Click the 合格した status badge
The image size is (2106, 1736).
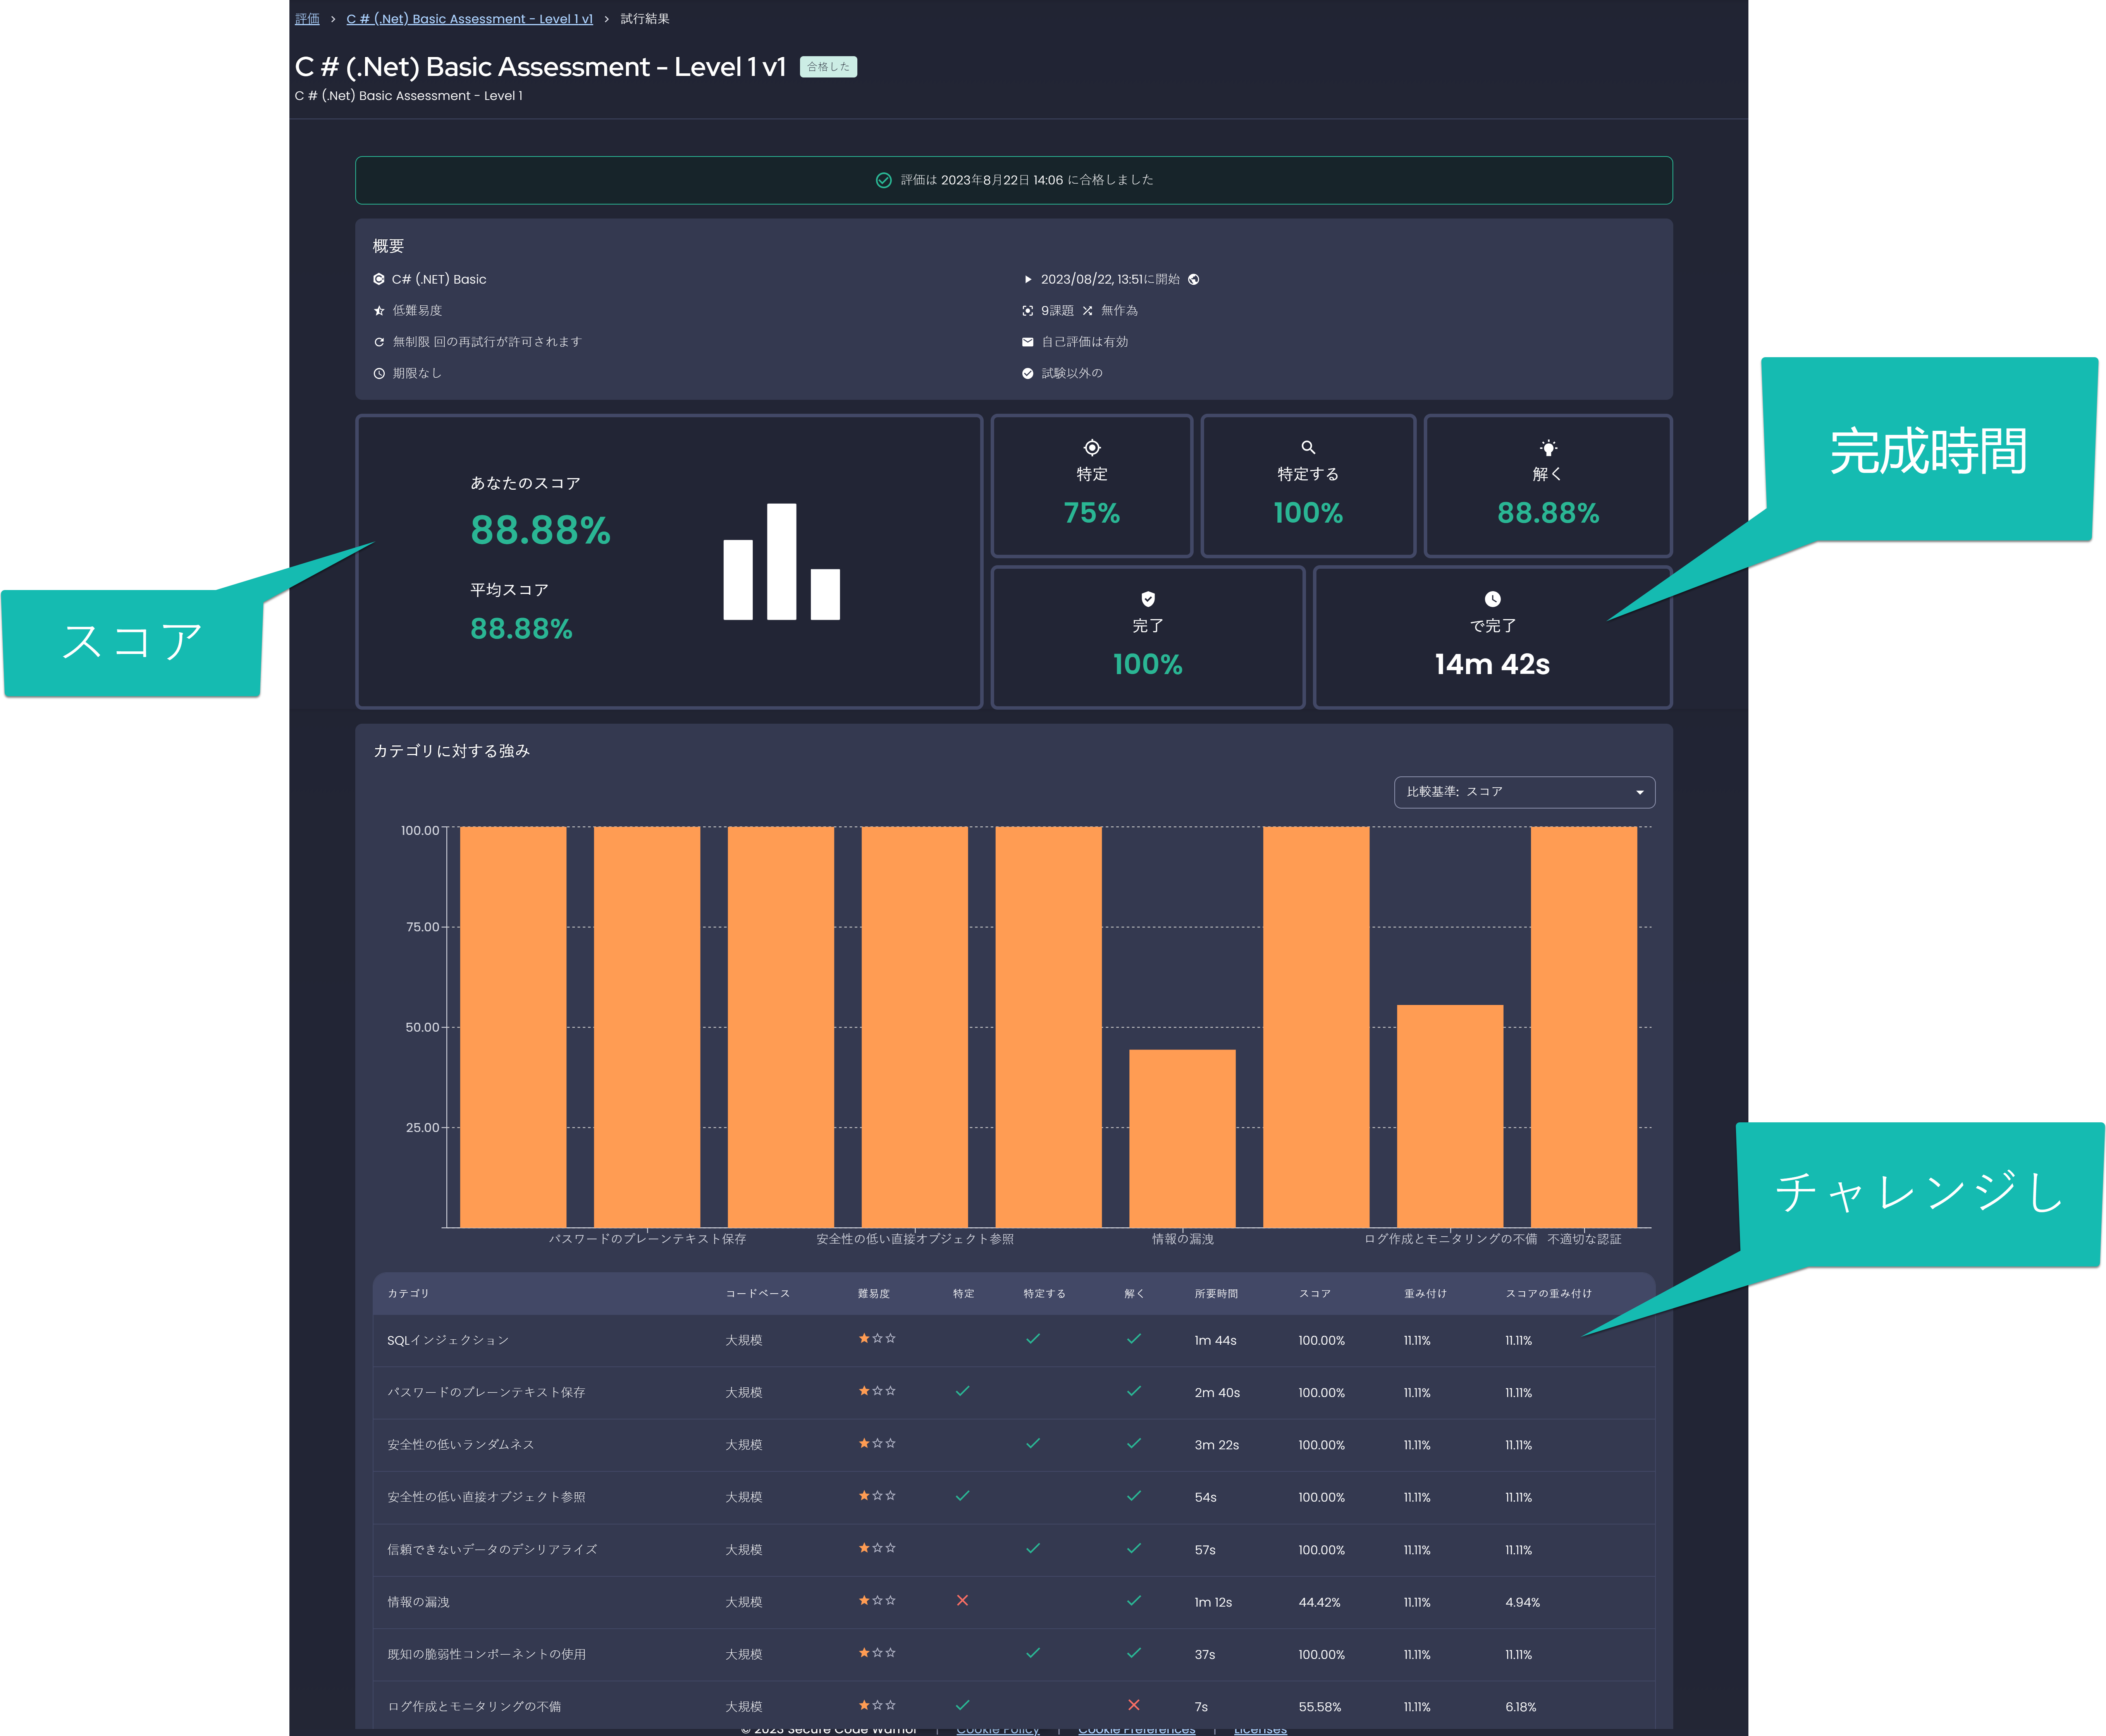tap(828, 67)
